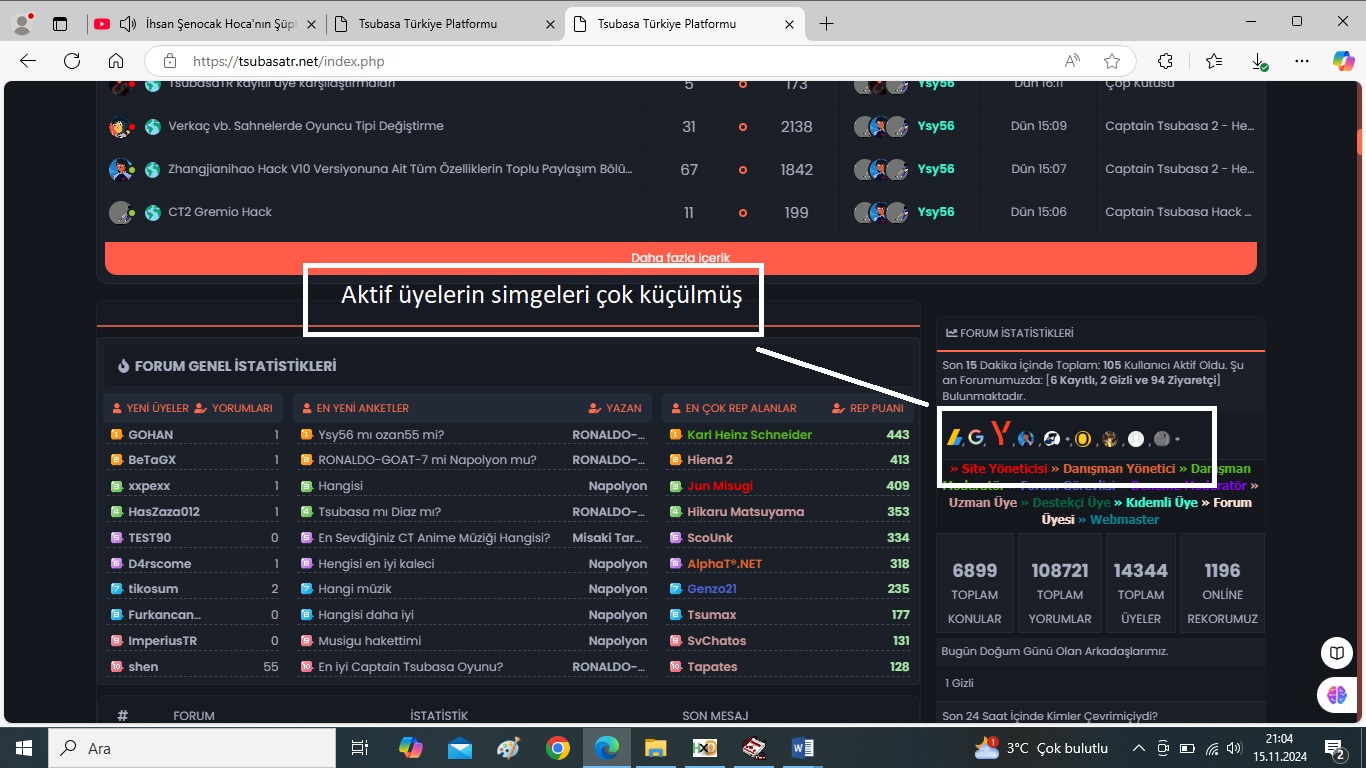Open Captain Tsubasa Hack forum link
This screenshot has height=768, width=1366.
(x=1179, y=212)
